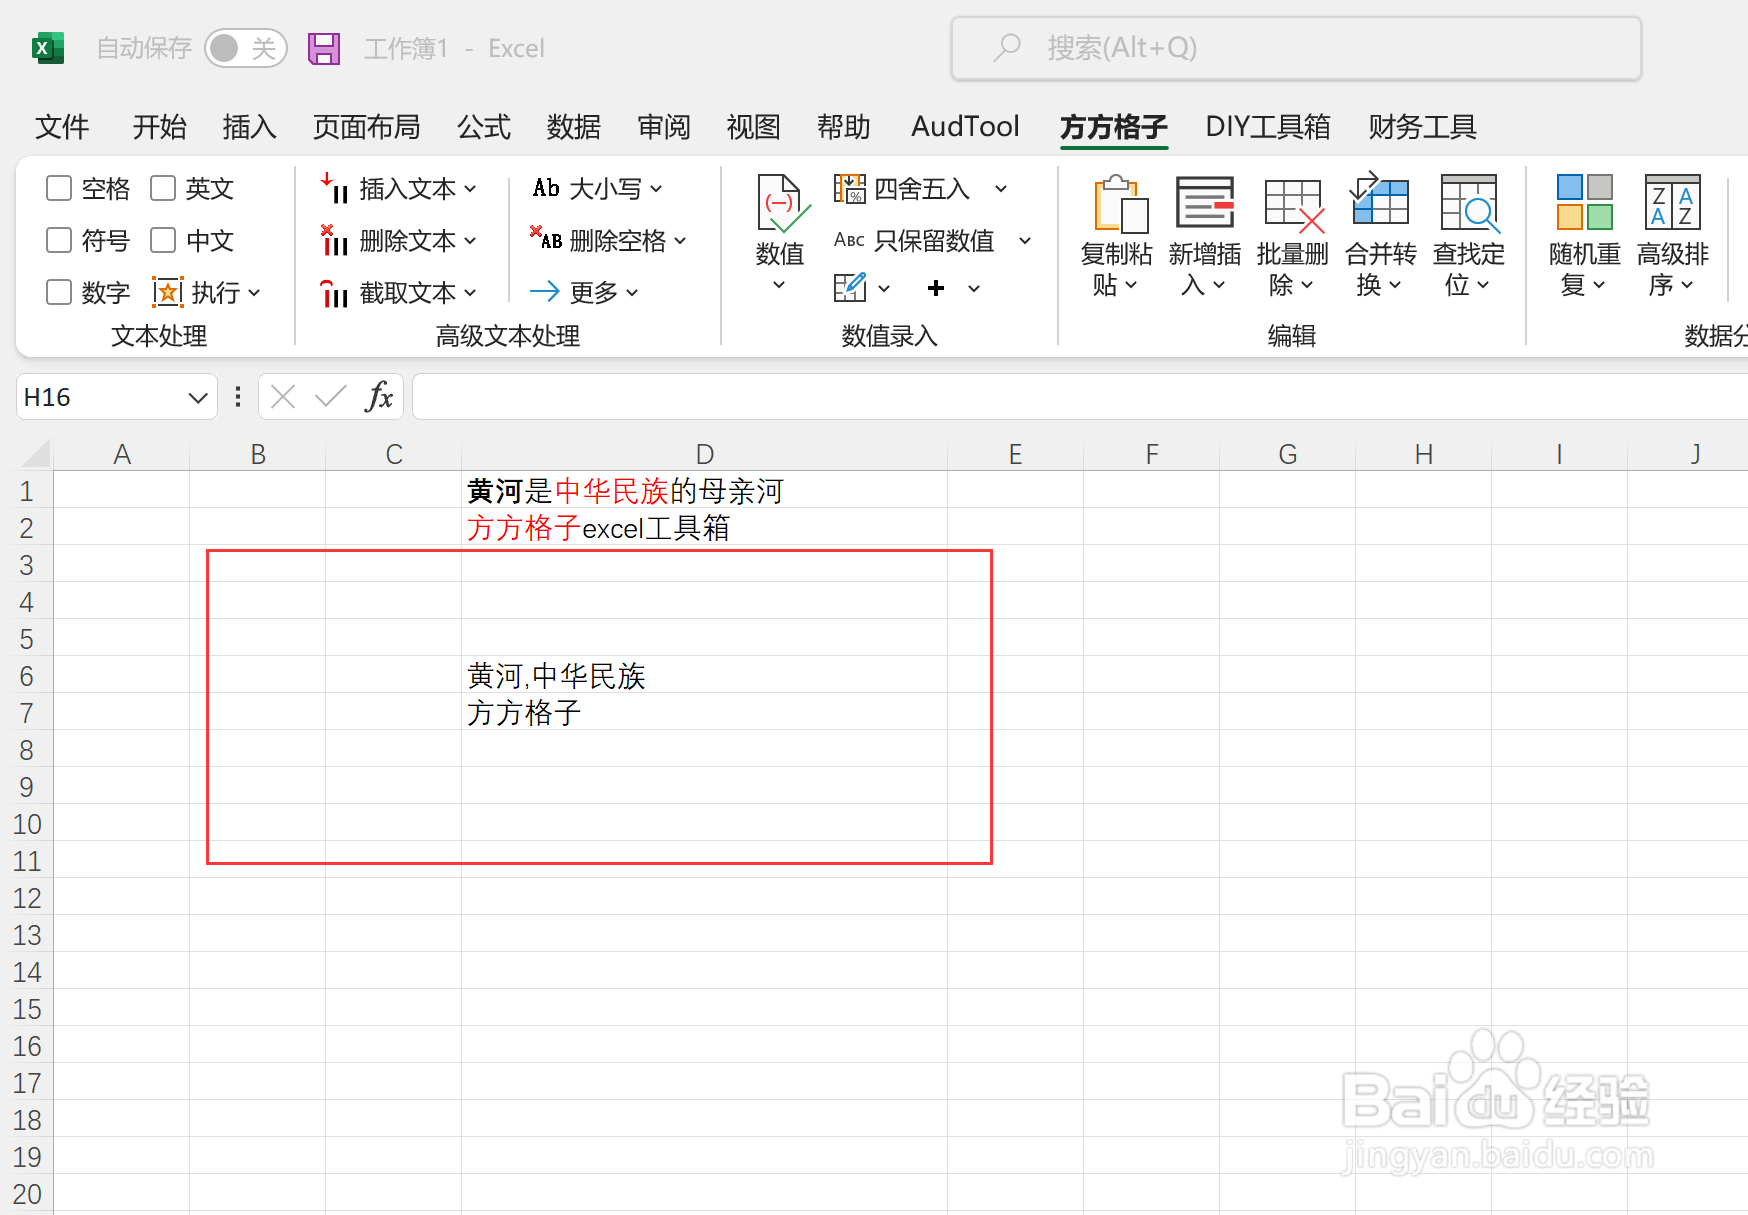Open the 删除空格 dropdown

pyautogui.click(x=609, y=240)
